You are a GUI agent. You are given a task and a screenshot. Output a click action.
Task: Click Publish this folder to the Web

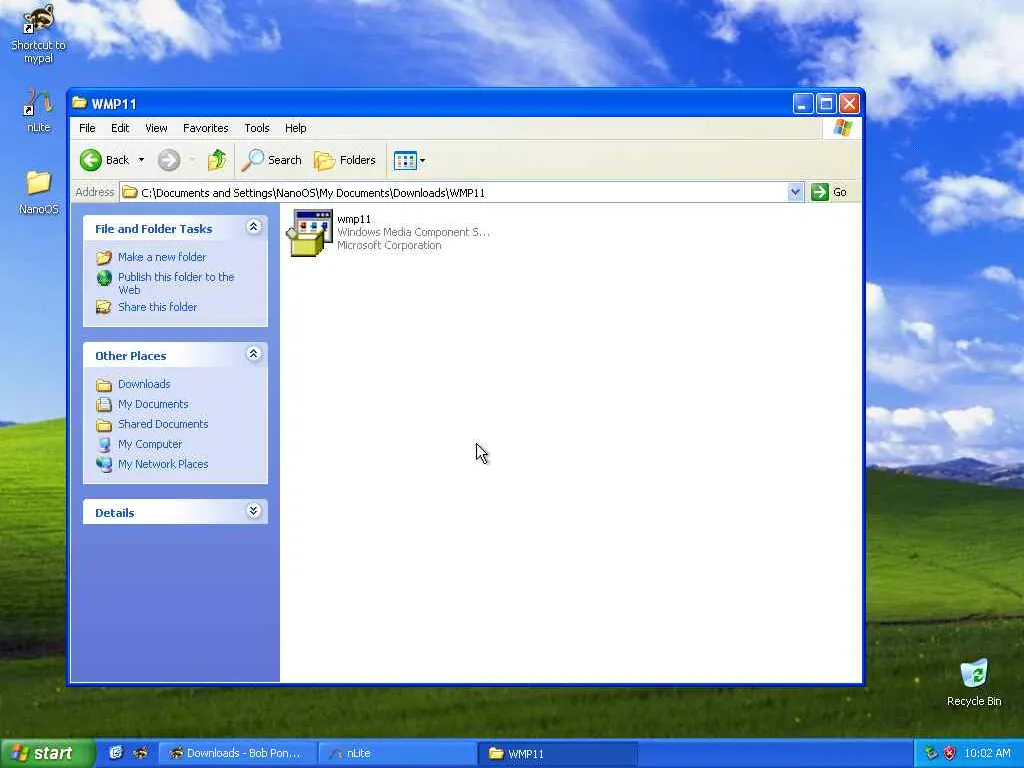point(176,283)
